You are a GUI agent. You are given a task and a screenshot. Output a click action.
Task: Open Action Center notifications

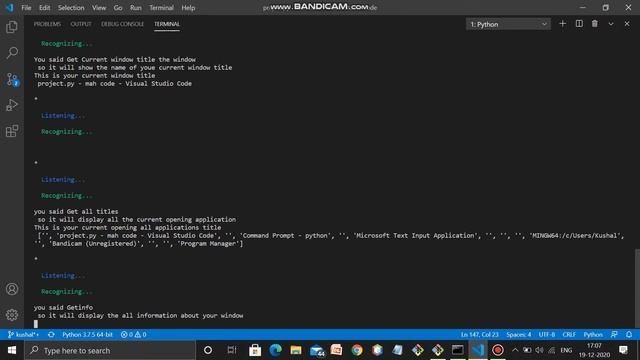pyautogui.click(x=623, y=350)
